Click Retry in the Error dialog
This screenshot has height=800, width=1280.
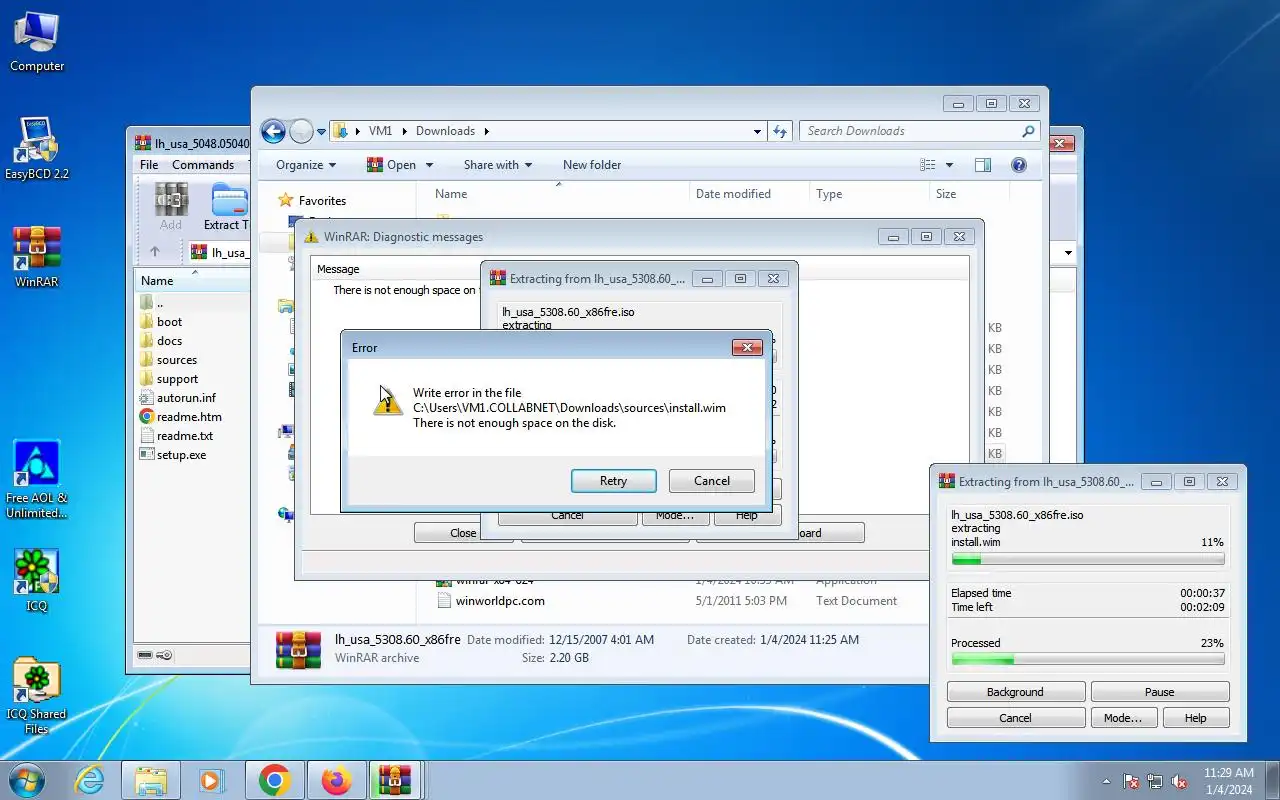coord(614,481)
